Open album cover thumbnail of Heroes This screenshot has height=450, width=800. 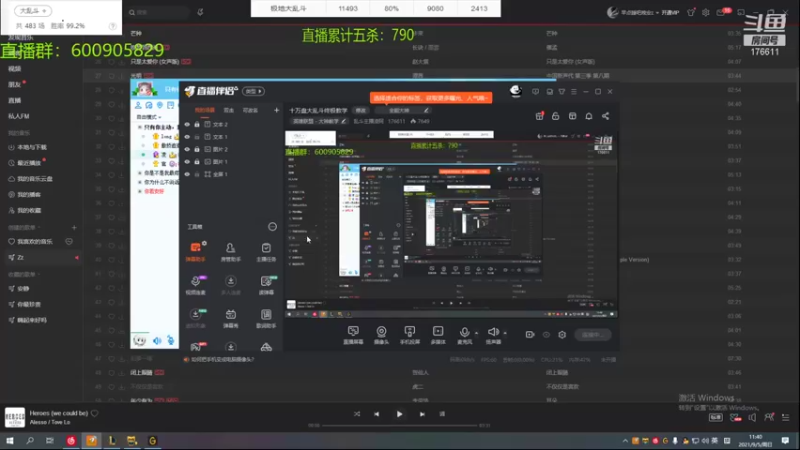[x=15, y=417]
